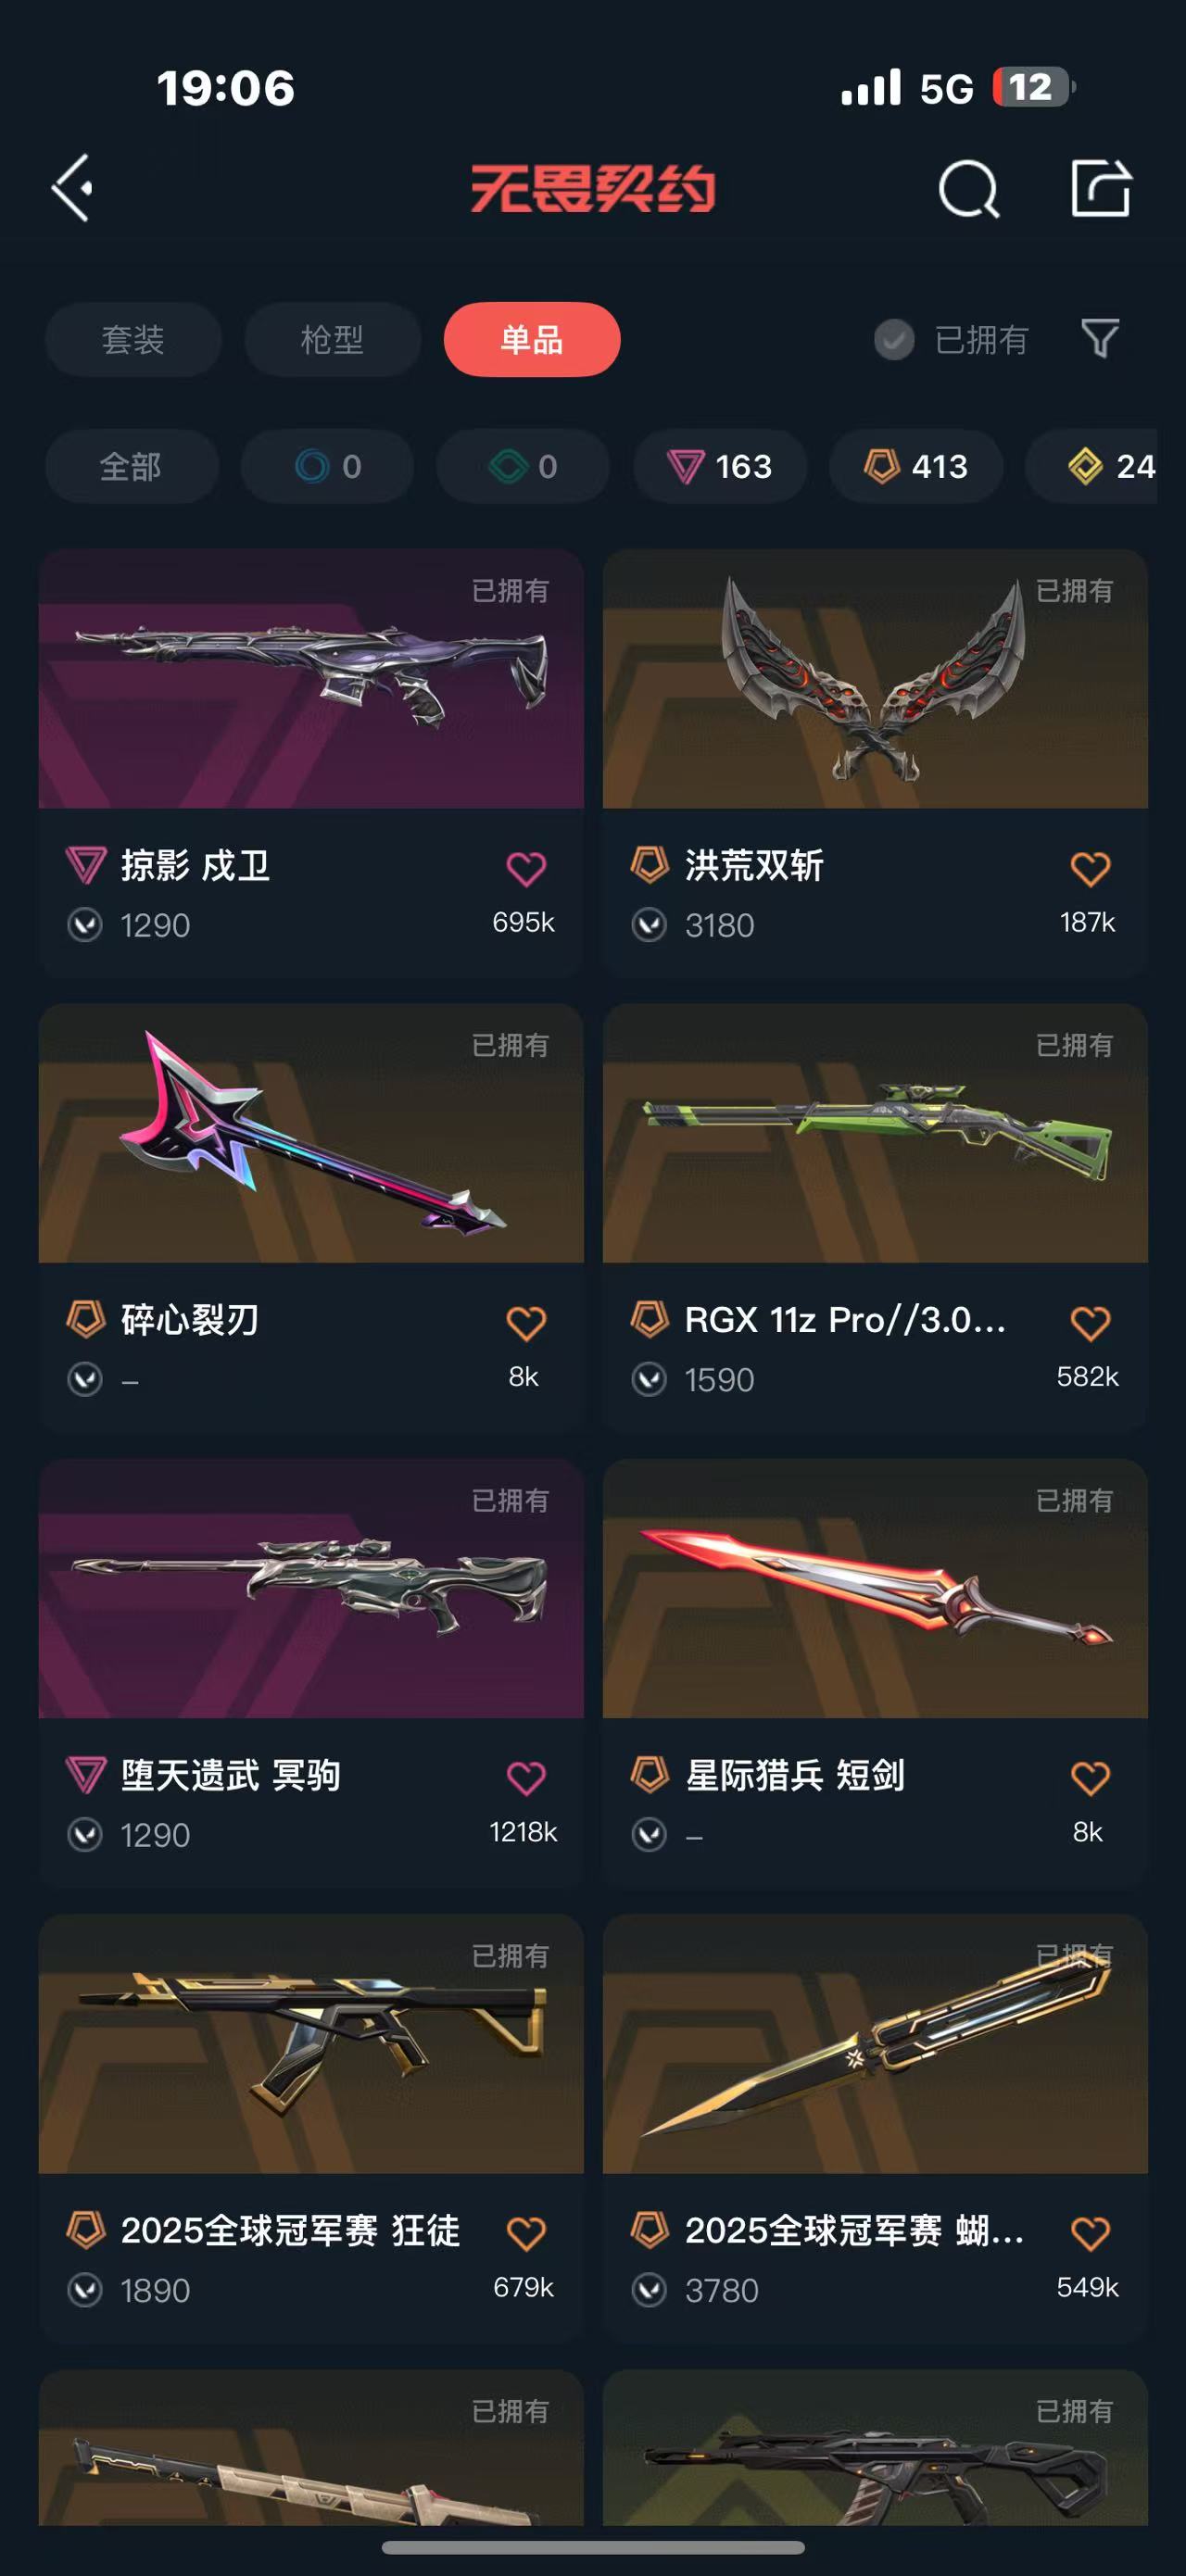Tap the back arrow icon

point(72,188)
